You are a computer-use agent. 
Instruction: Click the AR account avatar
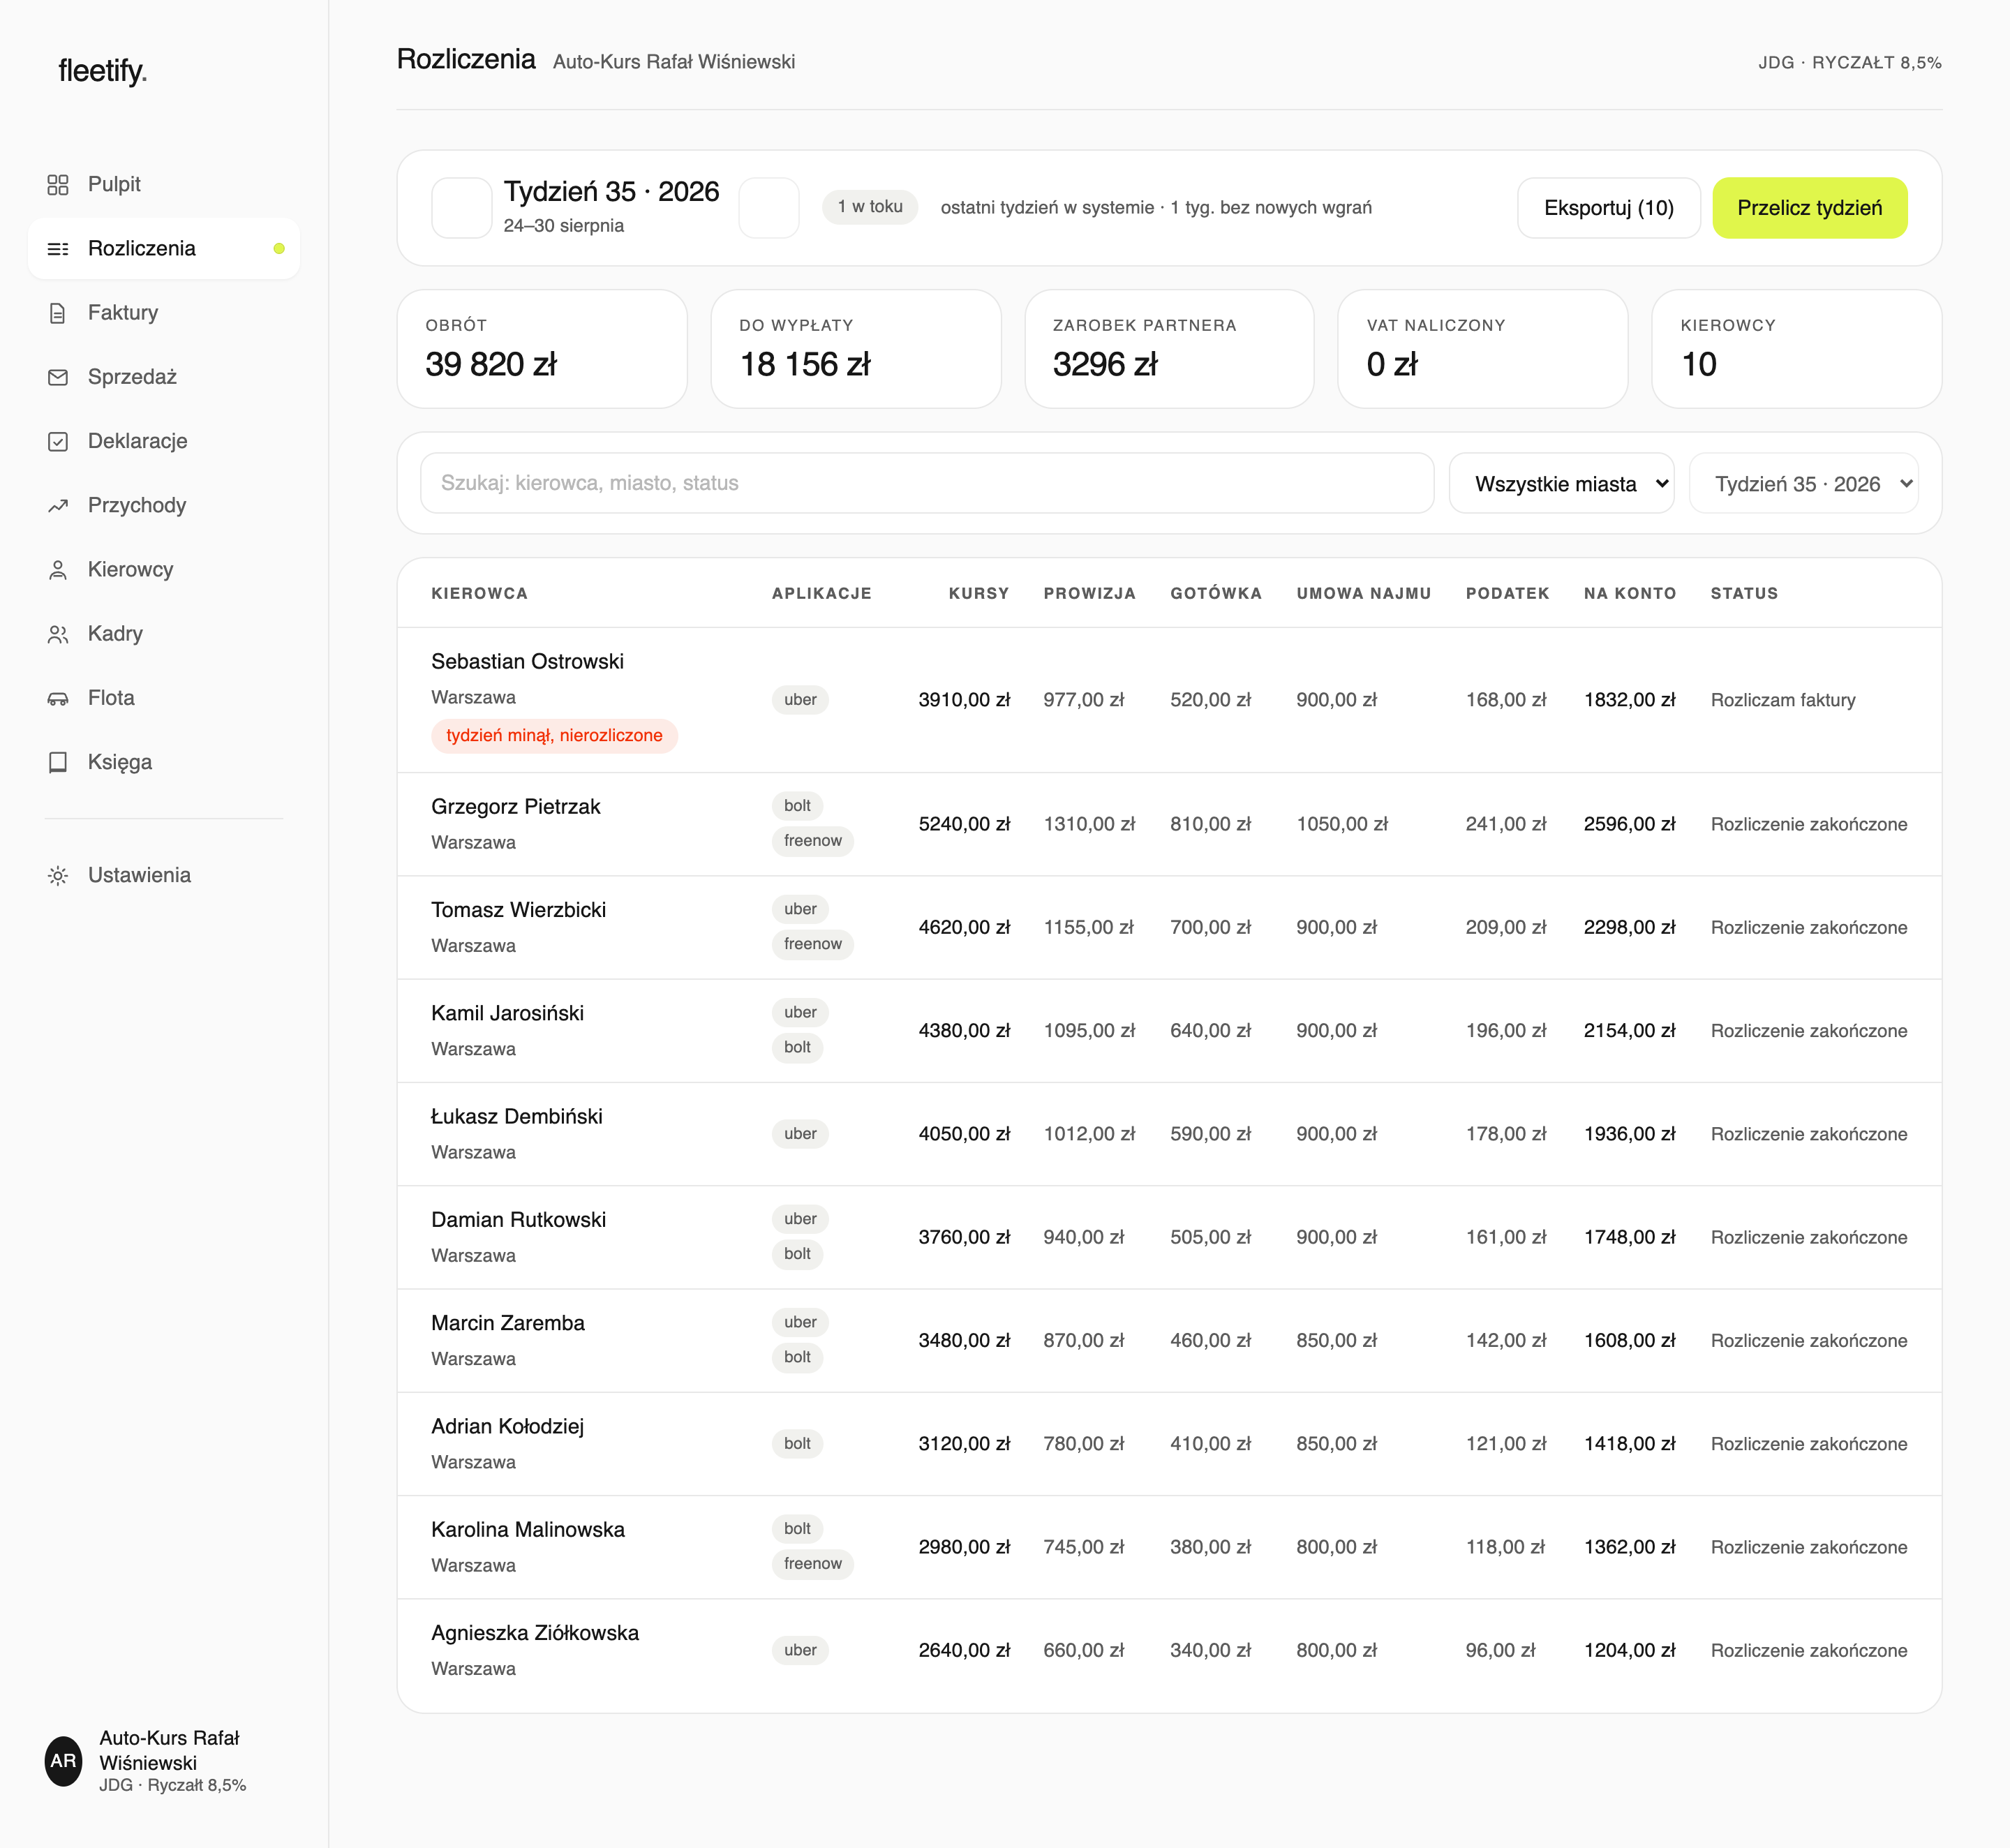[64, 1761]
